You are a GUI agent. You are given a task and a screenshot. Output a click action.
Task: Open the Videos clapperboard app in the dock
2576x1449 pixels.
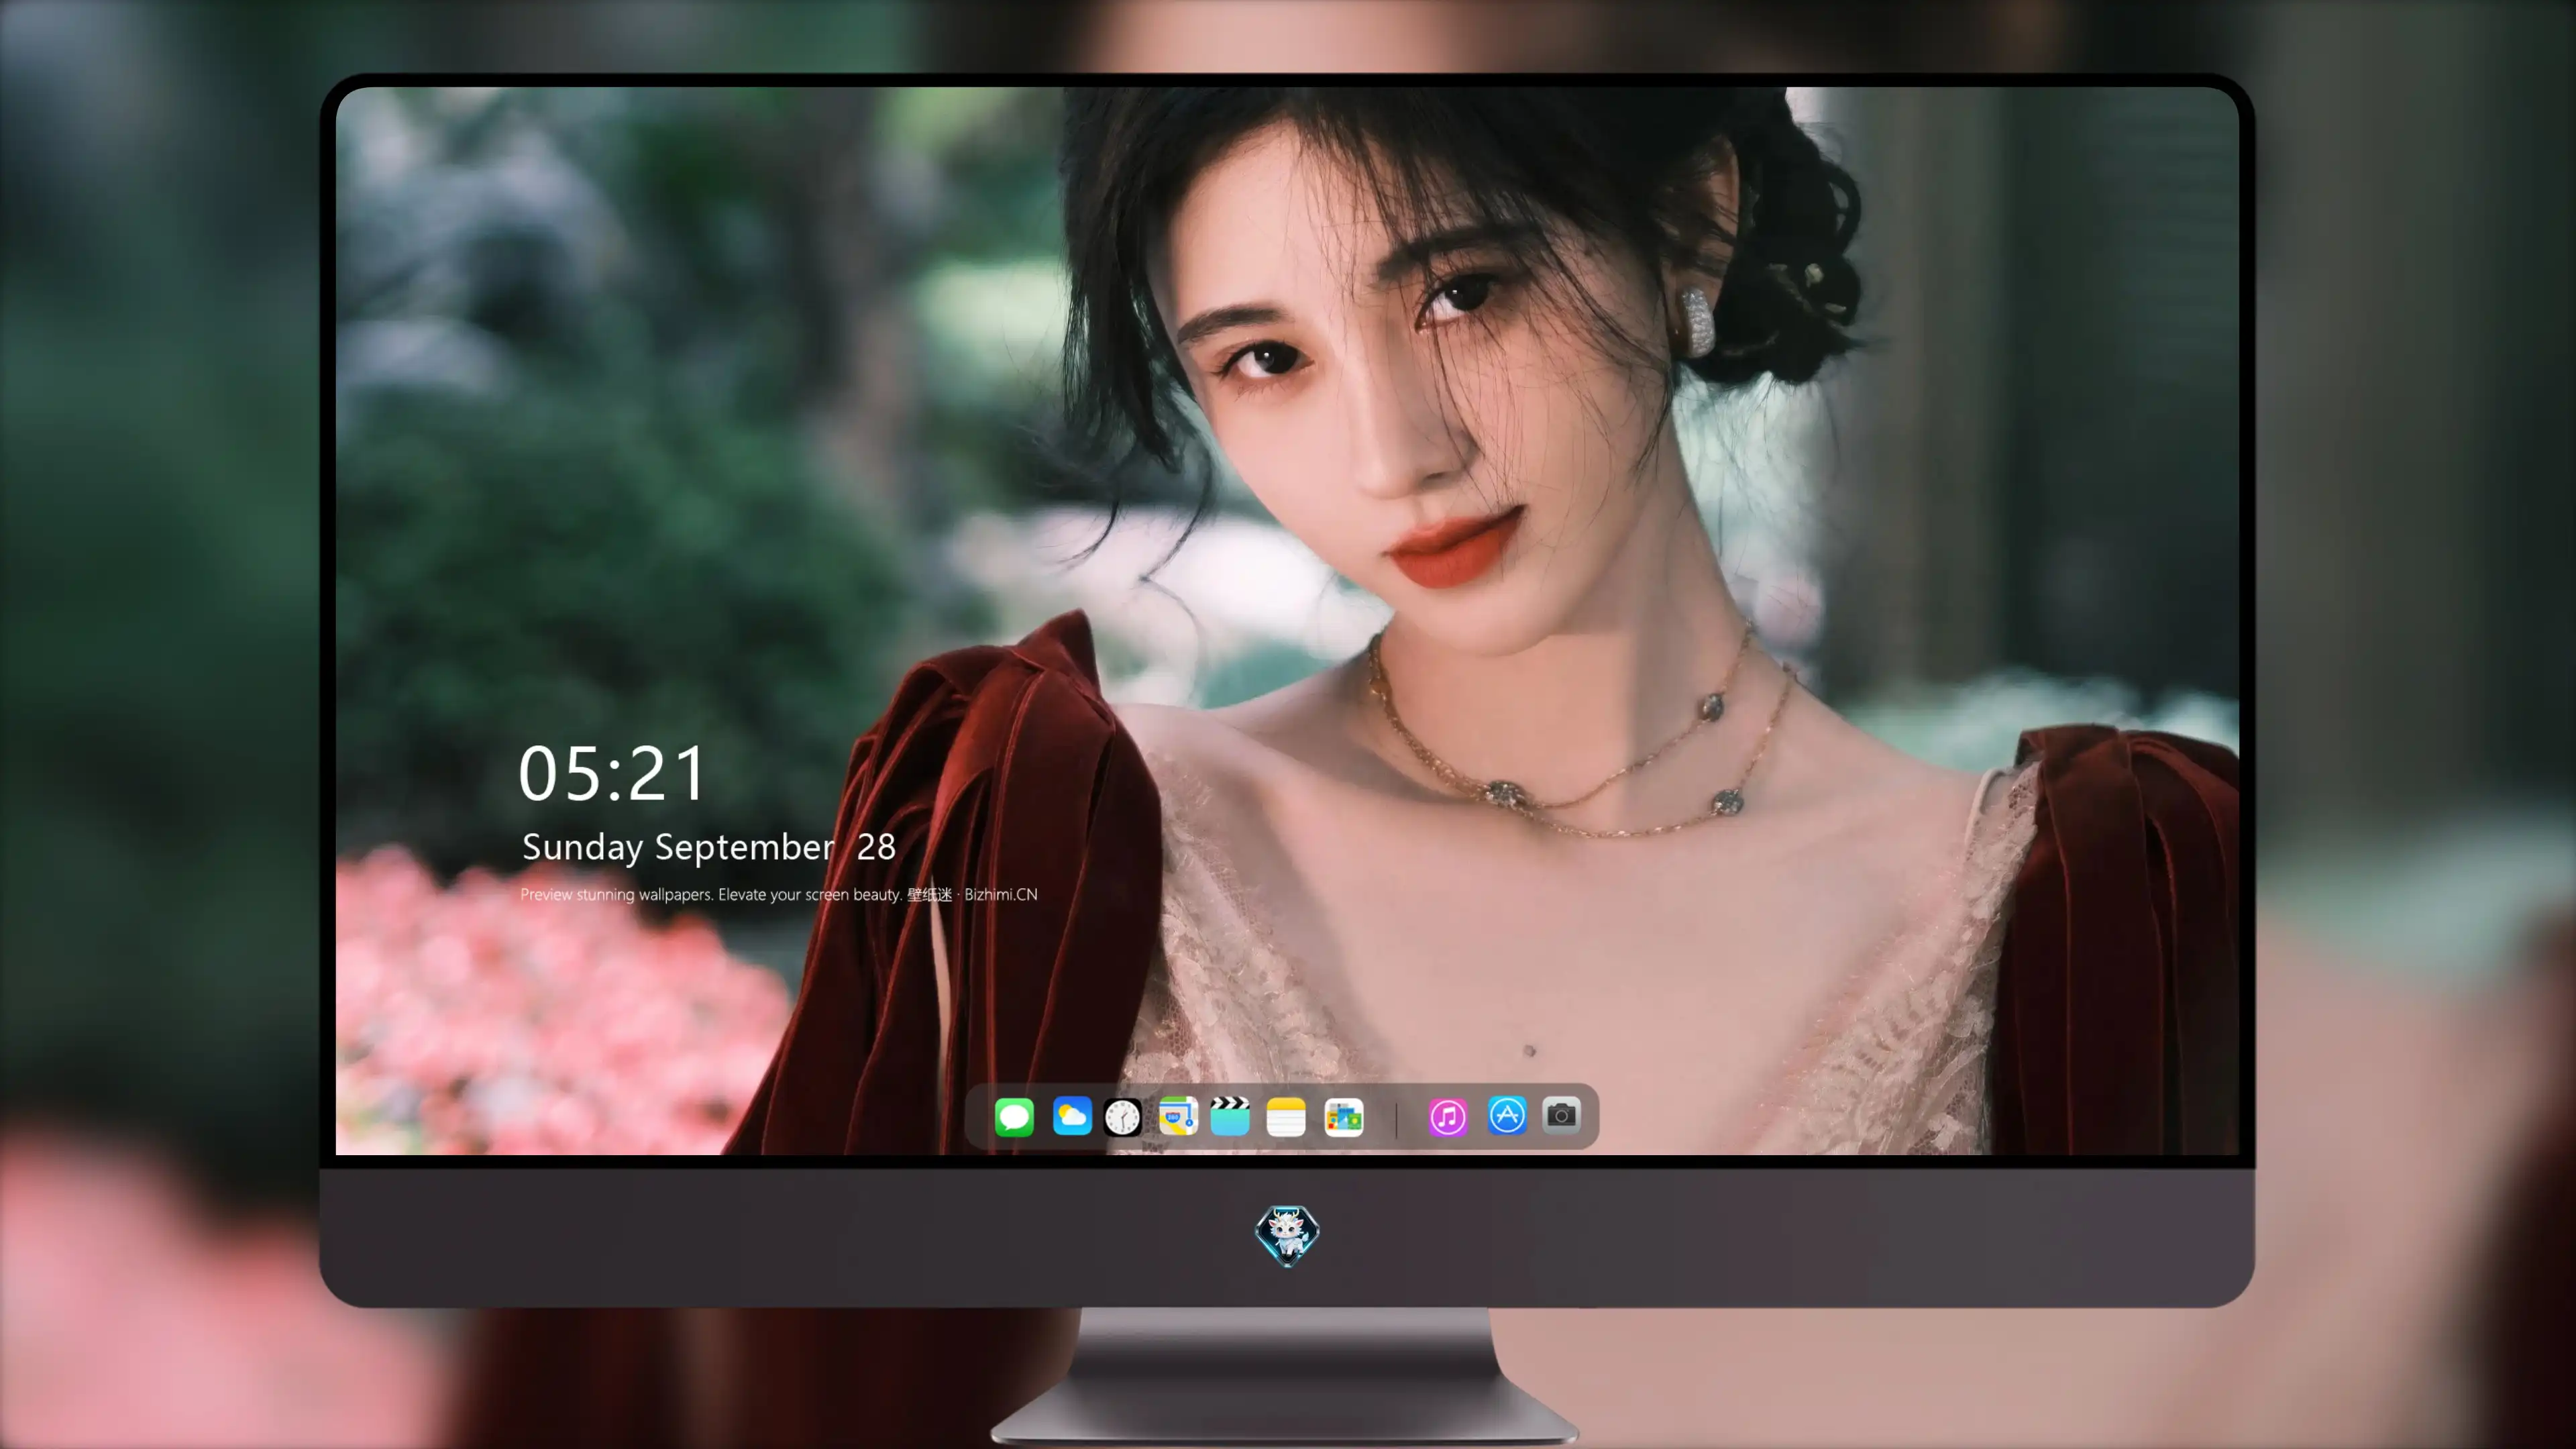tap(1230, 1116)
